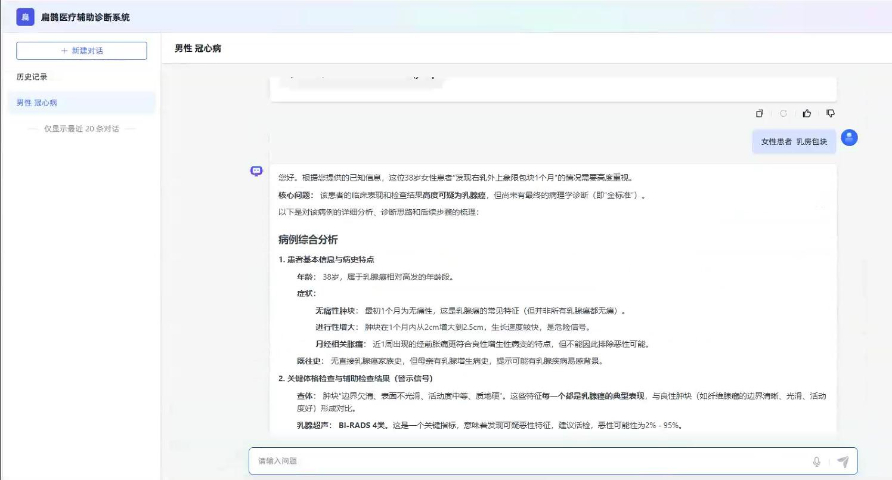Click the 病例综合分析 heading
Viewport: 892px width, 480px height.
[308, 239]
